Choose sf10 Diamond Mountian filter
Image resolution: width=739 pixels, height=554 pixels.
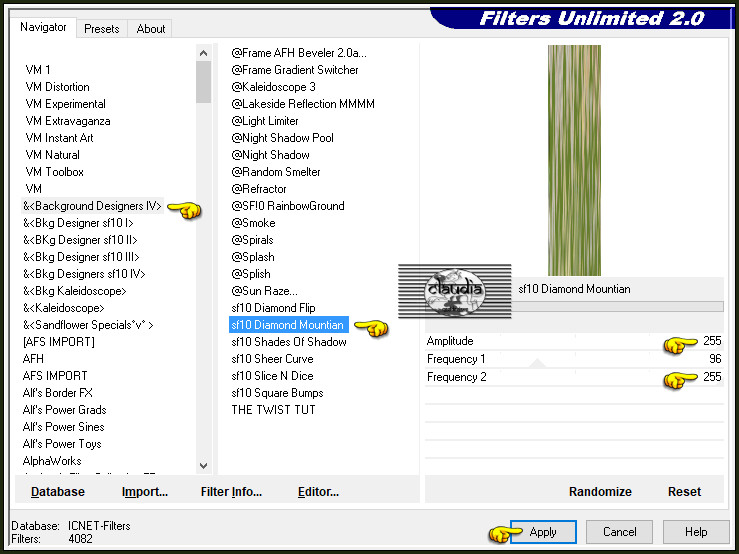(x=288, y=324)
